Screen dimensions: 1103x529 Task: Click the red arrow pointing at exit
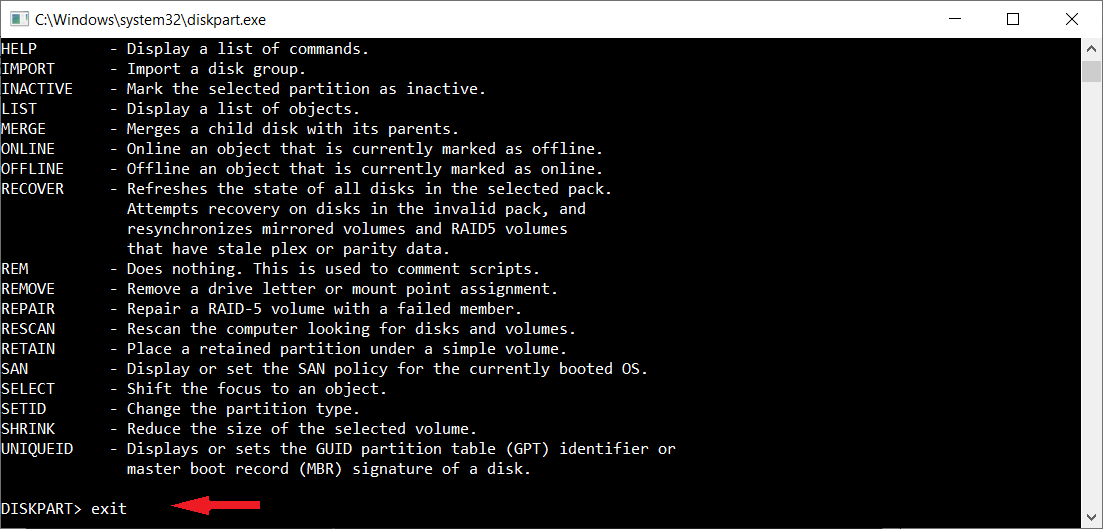point(217,507)
